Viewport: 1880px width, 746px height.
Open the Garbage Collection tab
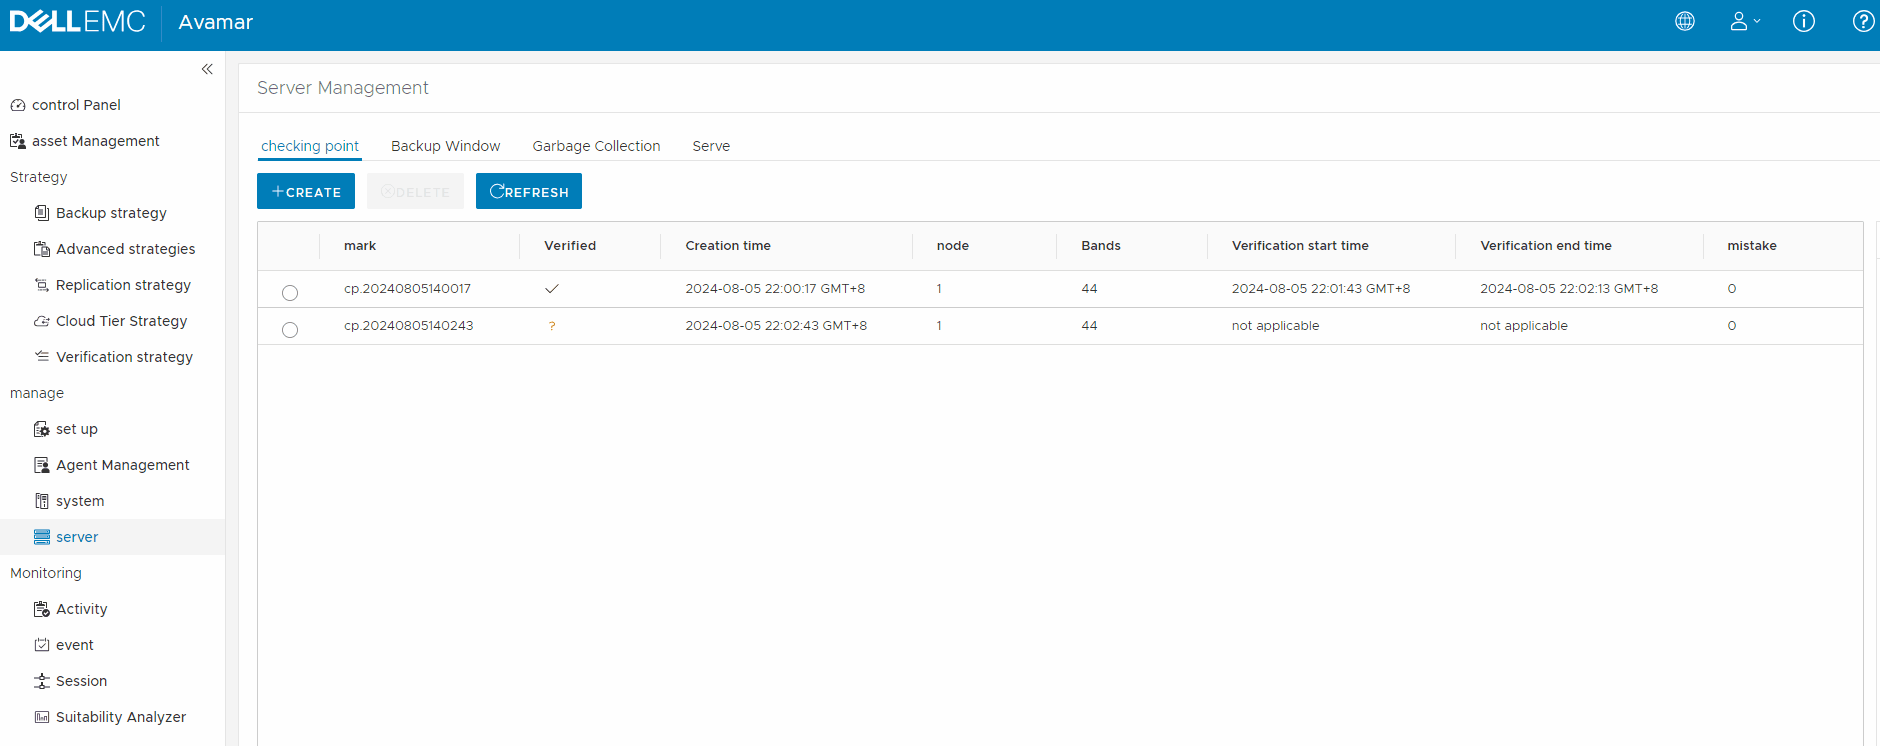596,146
